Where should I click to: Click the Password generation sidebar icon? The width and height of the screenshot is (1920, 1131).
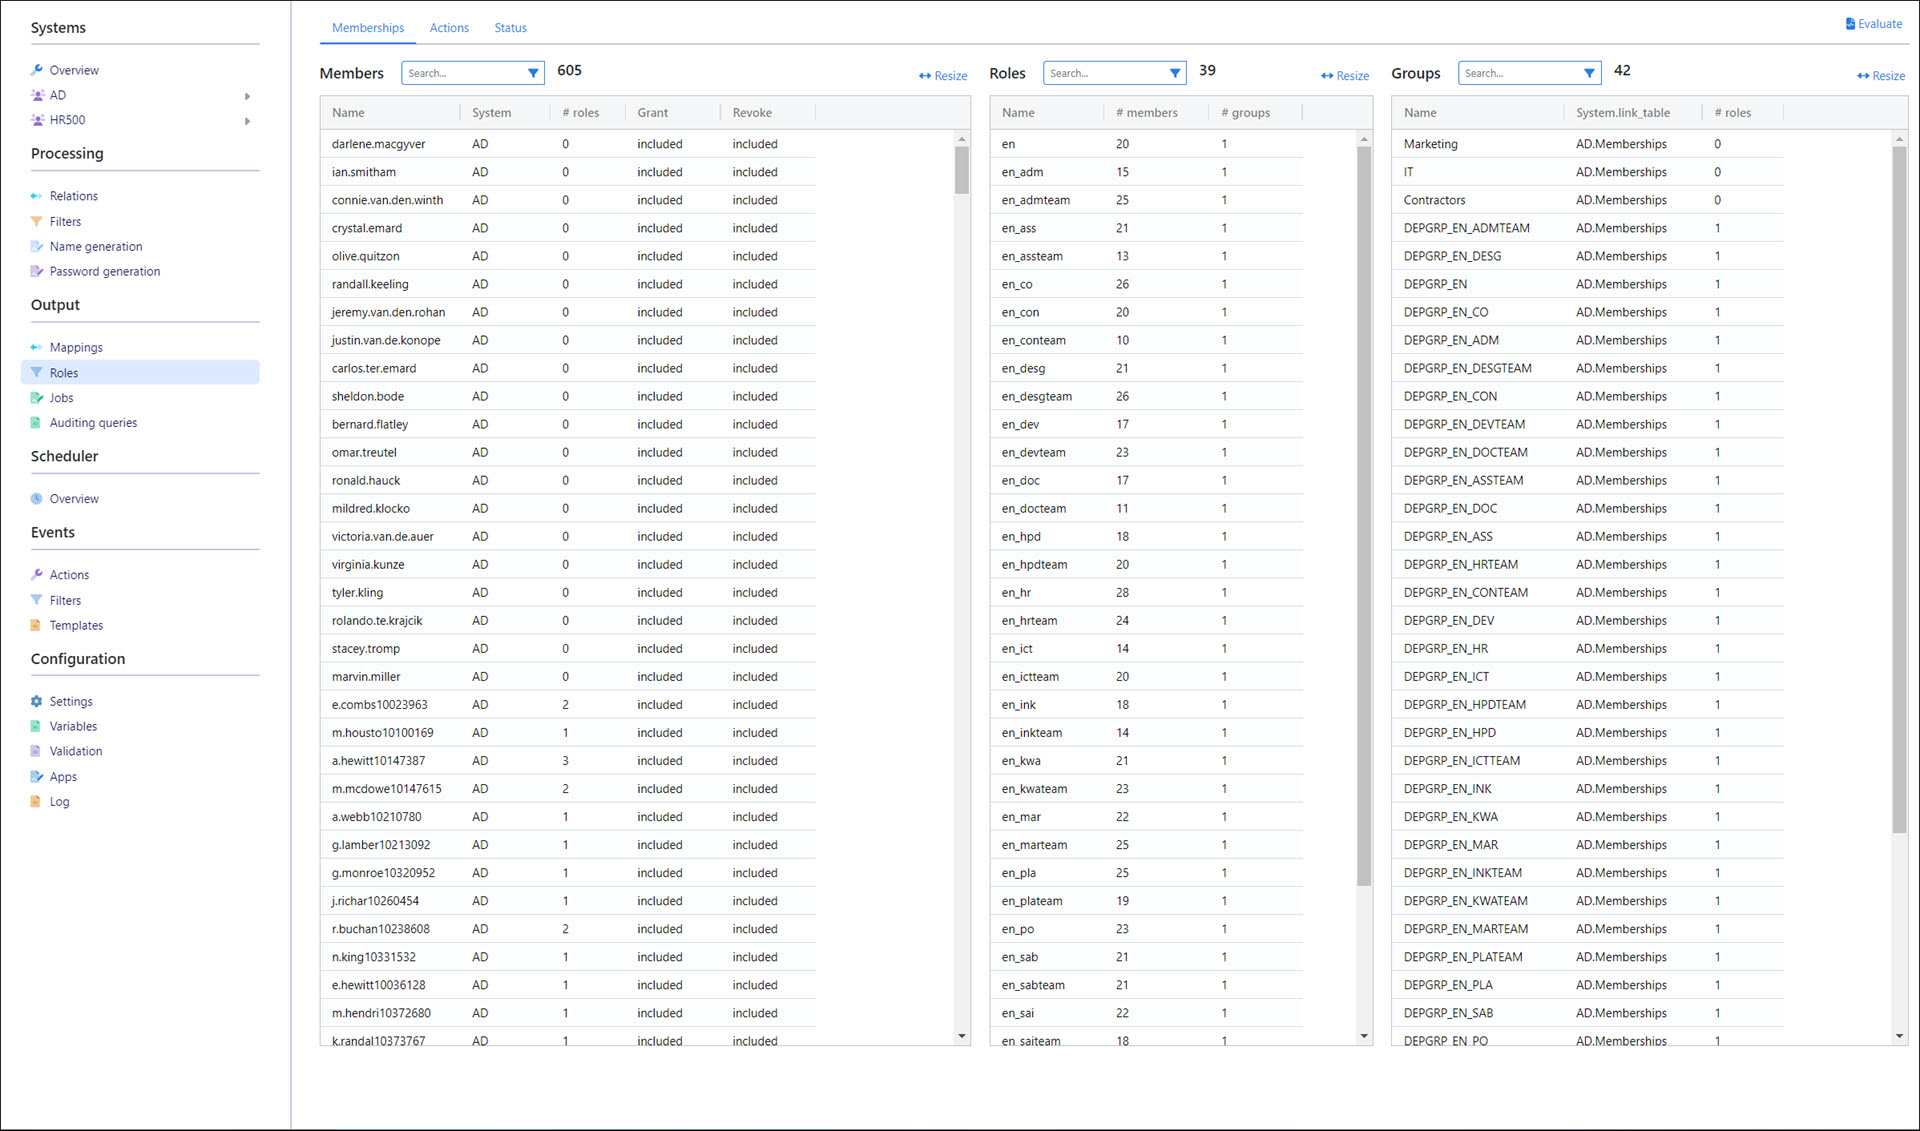coord(37,271)
